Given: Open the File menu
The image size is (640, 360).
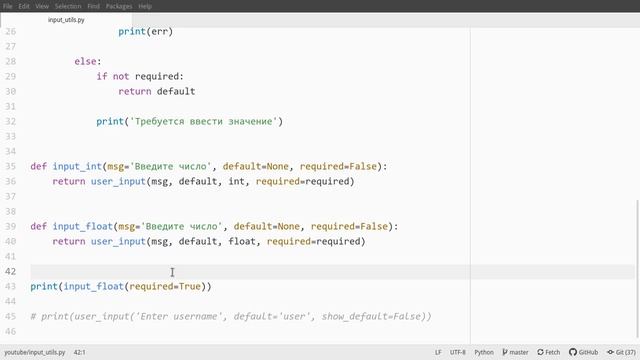Looking at the screenshot, I should coord(7,6).
